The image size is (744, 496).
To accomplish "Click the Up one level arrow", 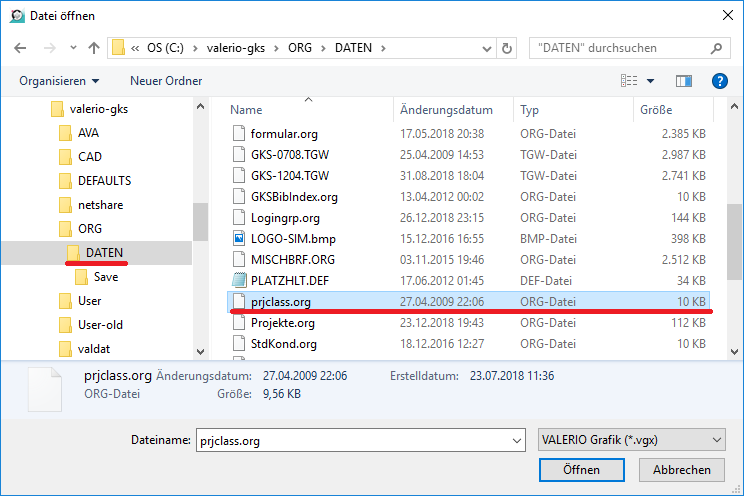I will (x=93, y=47).
